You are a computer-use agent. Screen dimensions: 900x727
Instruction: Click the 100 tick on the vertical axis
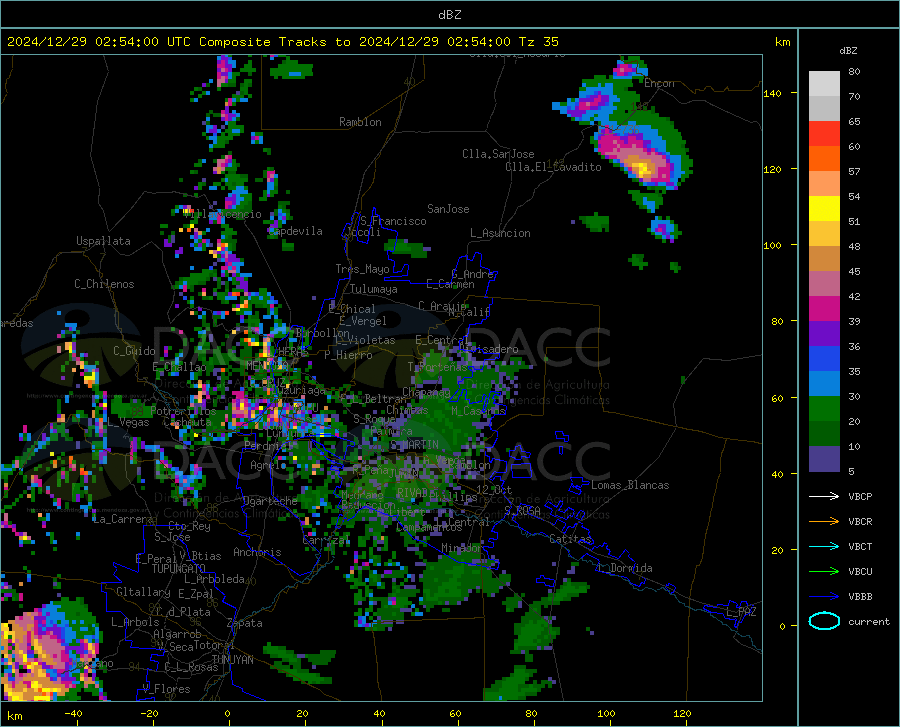[x=772, y=246]
